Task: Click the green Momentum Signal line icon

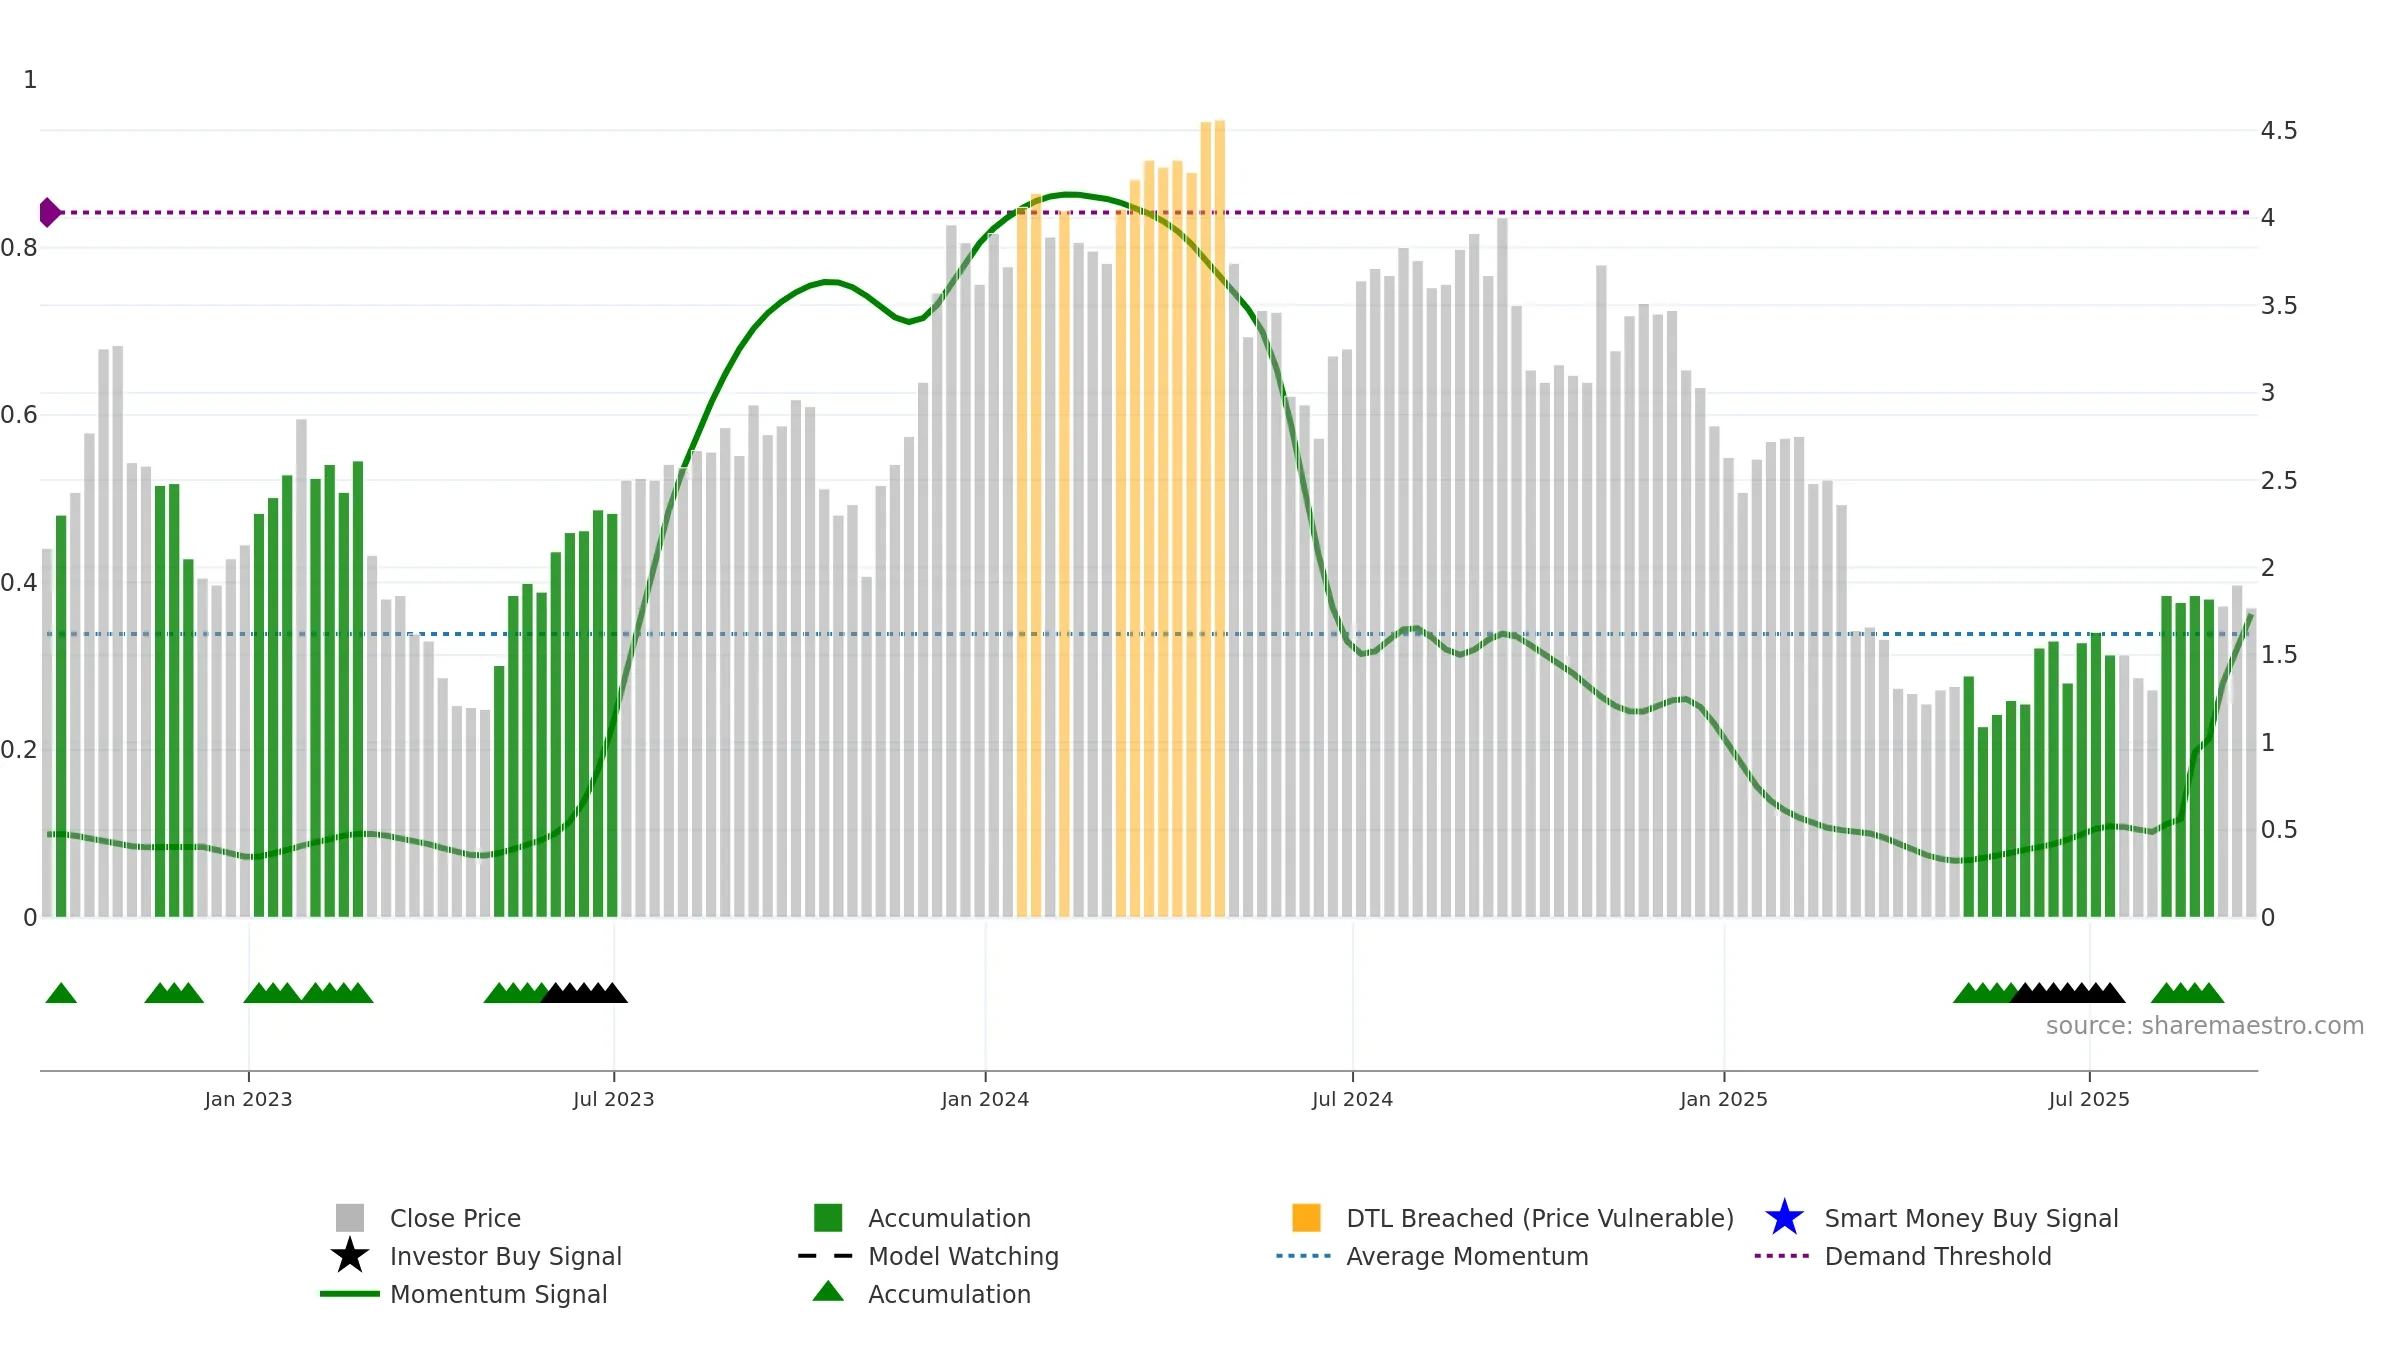Action: point(350,1293)
